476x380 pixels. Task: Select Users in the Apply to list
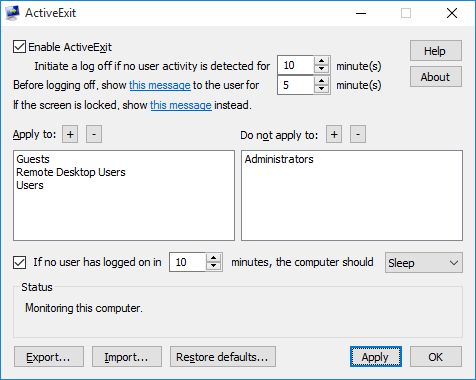pos(30,185)
